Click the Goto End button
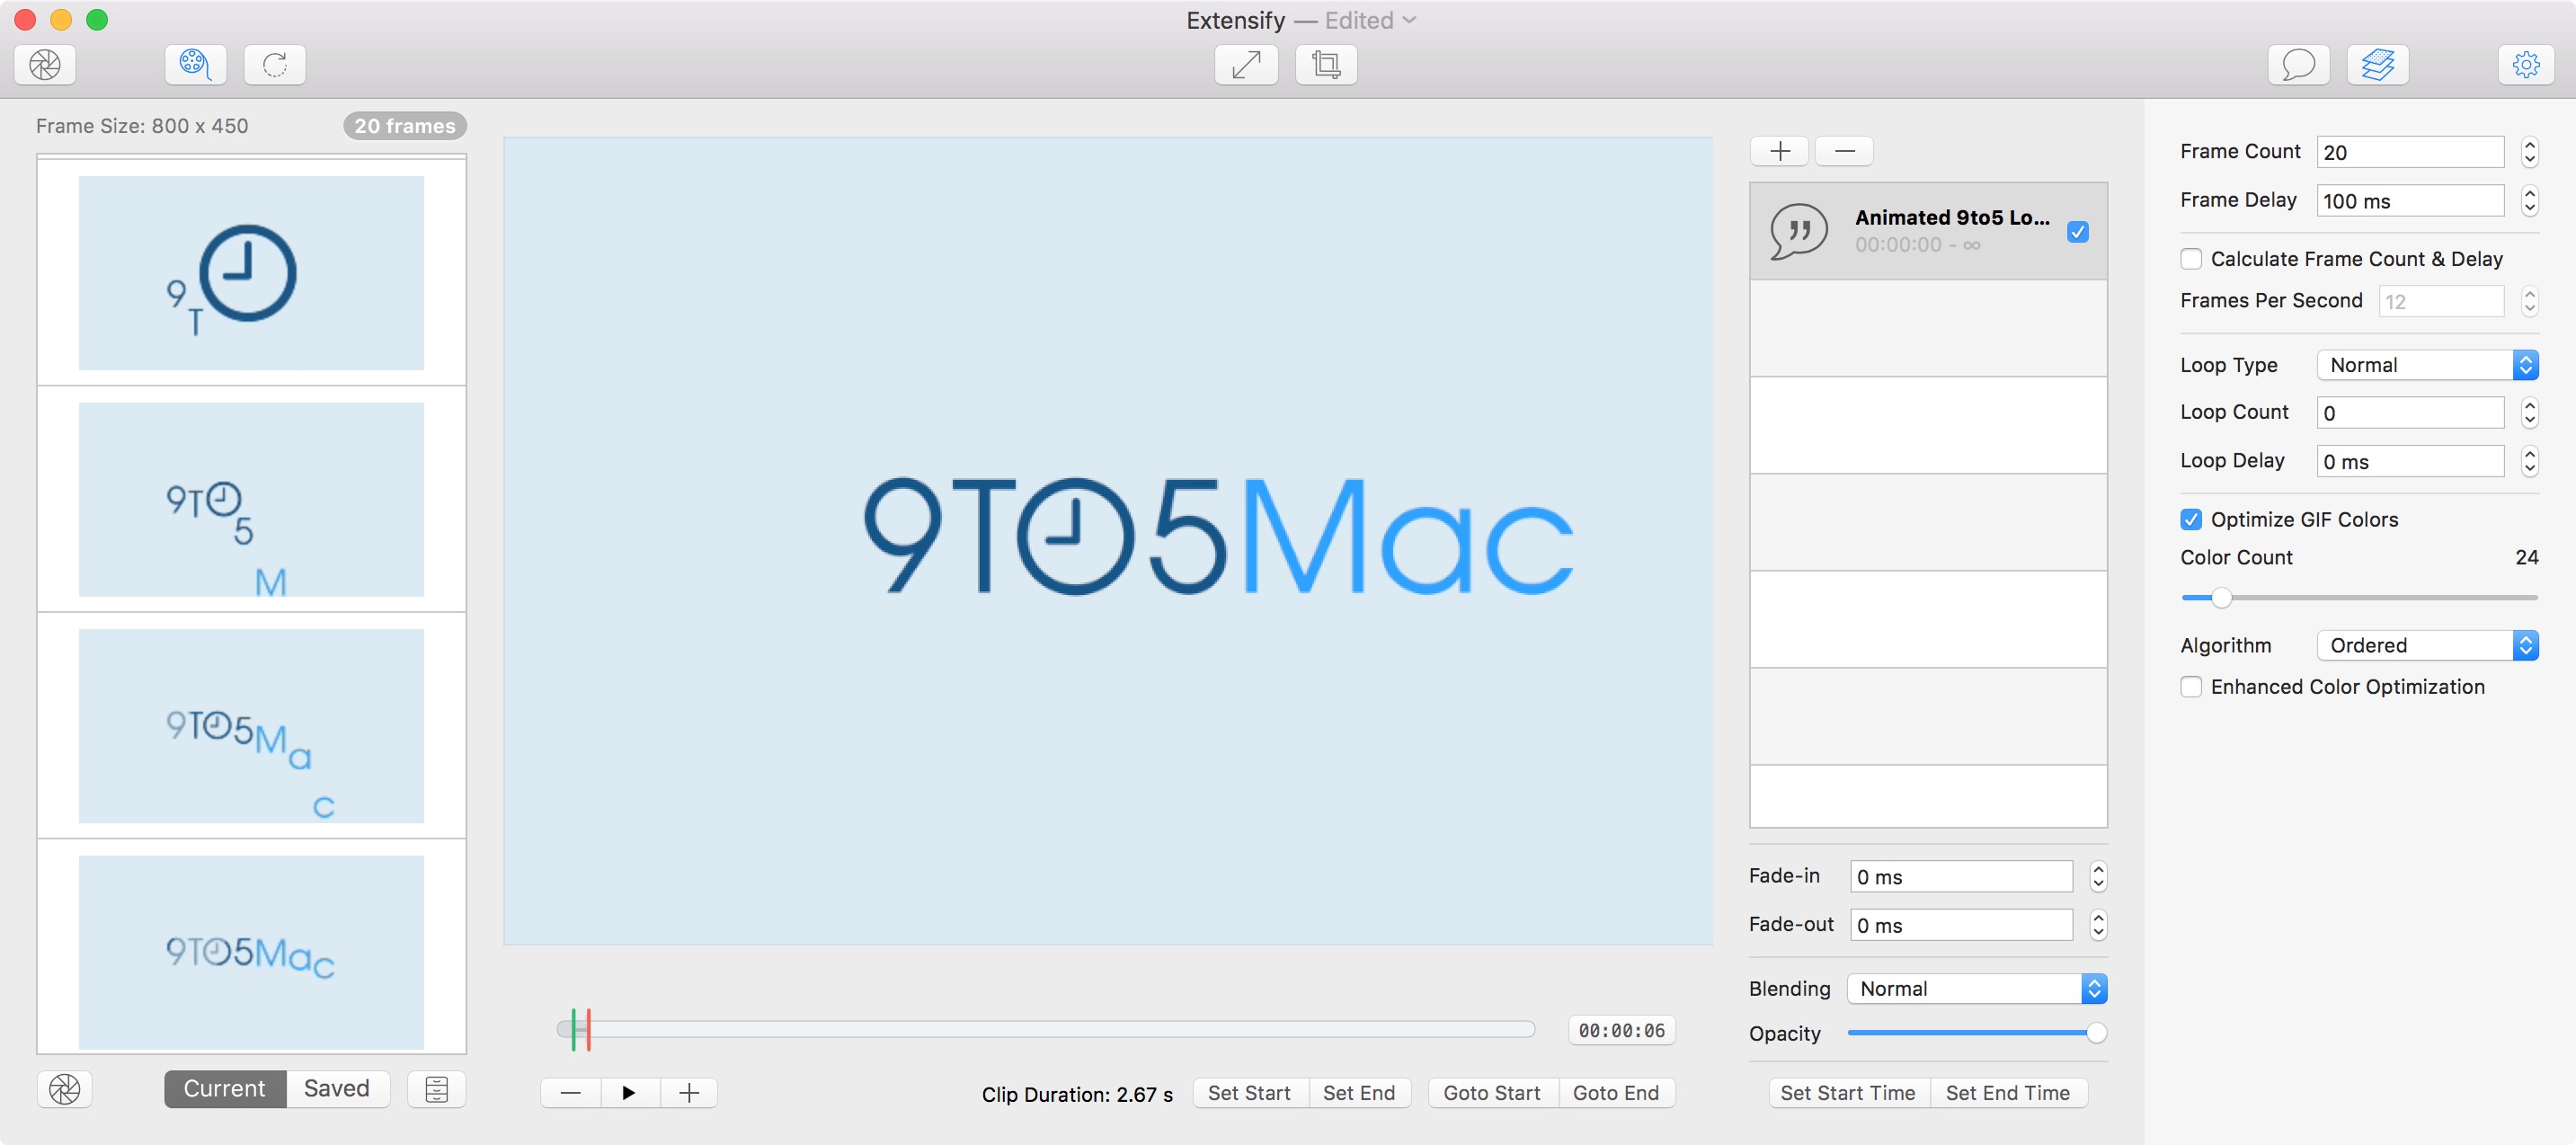Screen dimensions: 2576x1145 tap(1615, 1093)
